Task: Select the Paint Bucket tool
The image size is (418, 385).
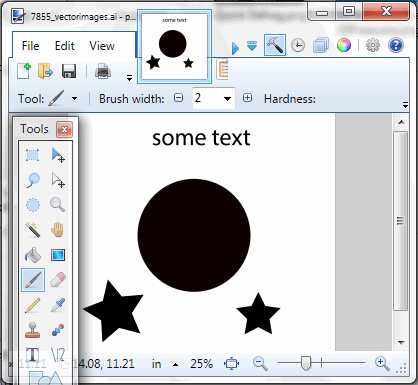Action: tap(33, 255)
